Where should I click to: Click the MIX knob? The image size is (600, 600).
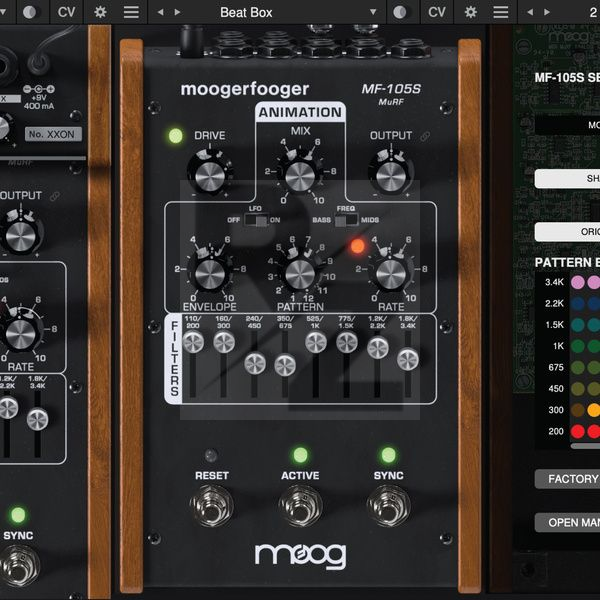point(300,176)
